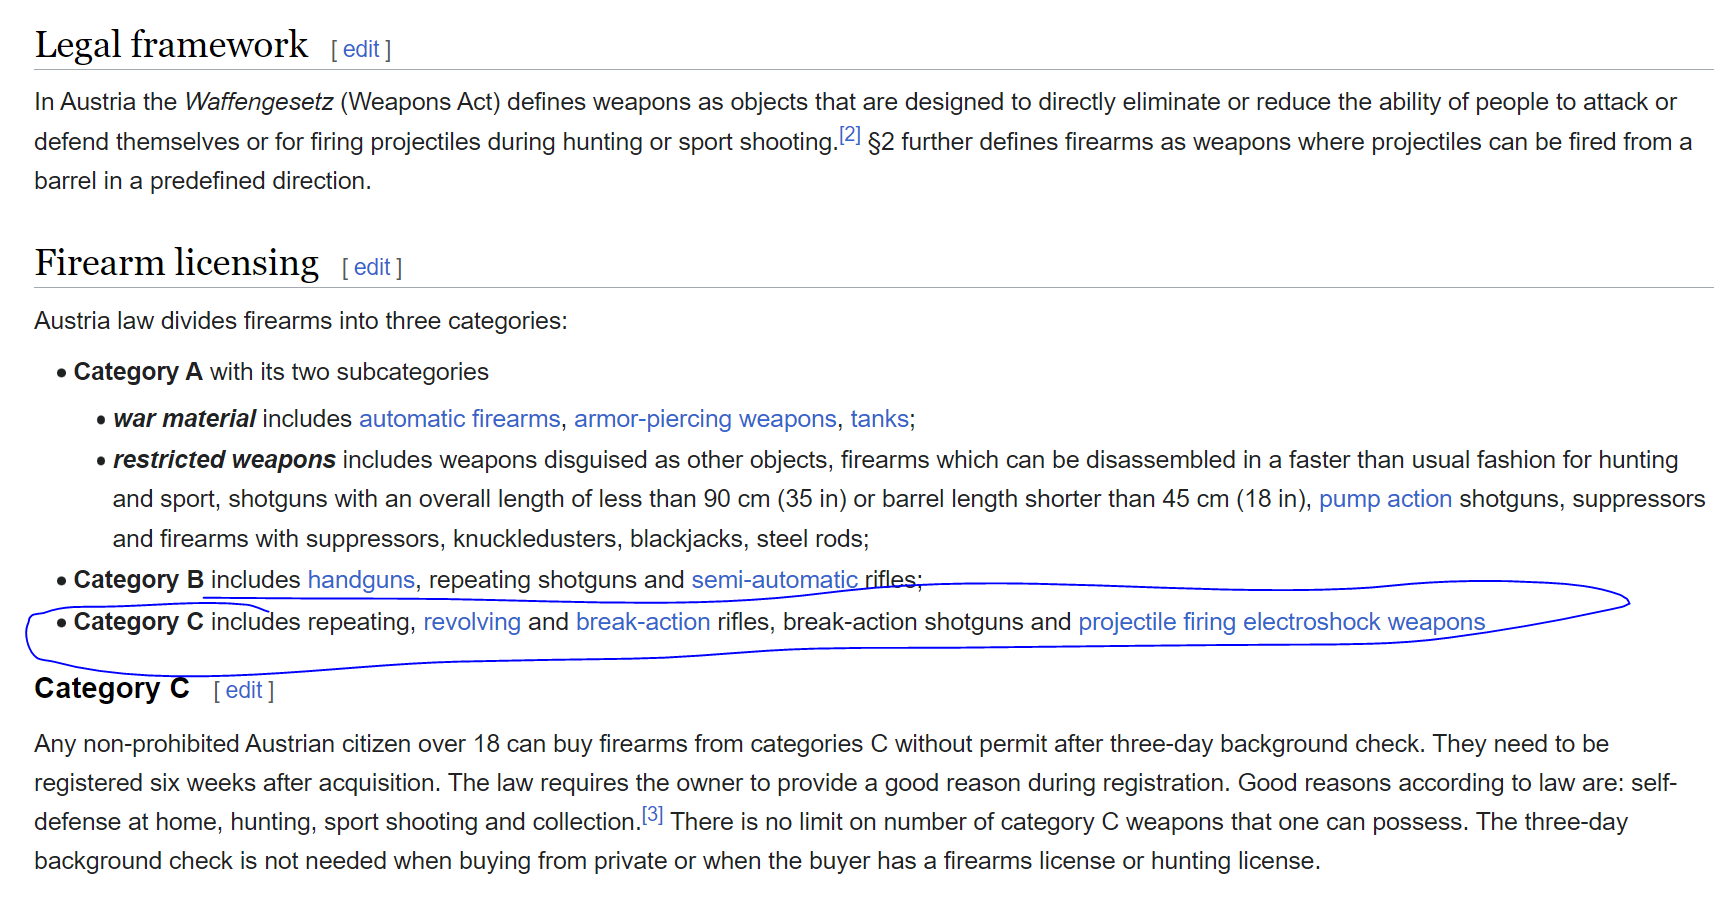1735x900 pixels.
Task: Open the handguns link
Action: (x=361, y=580)
